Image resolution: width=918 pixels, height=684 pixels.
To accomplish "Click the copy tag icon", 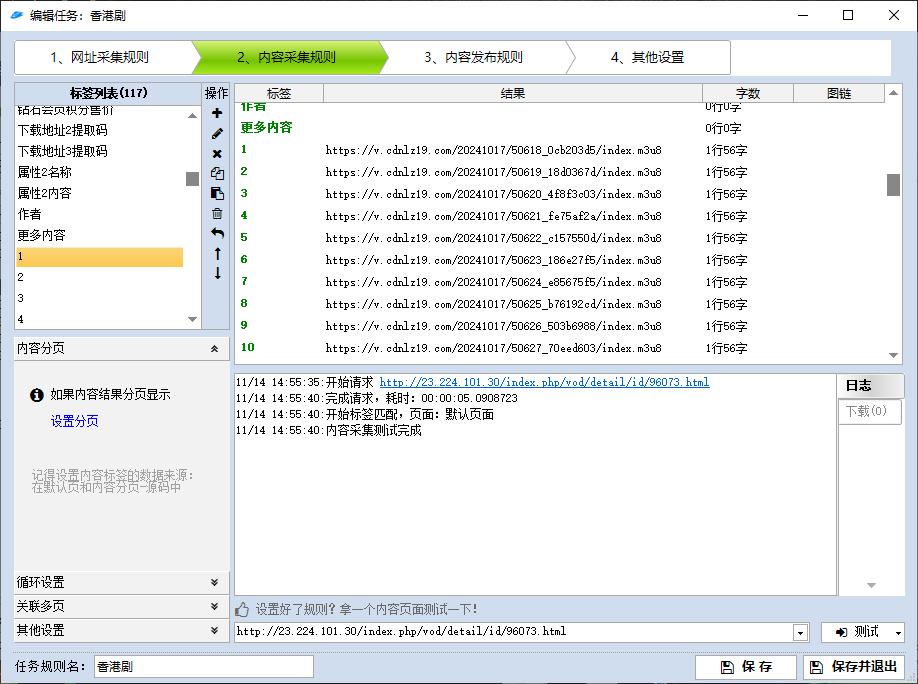I will click(217, 174).
